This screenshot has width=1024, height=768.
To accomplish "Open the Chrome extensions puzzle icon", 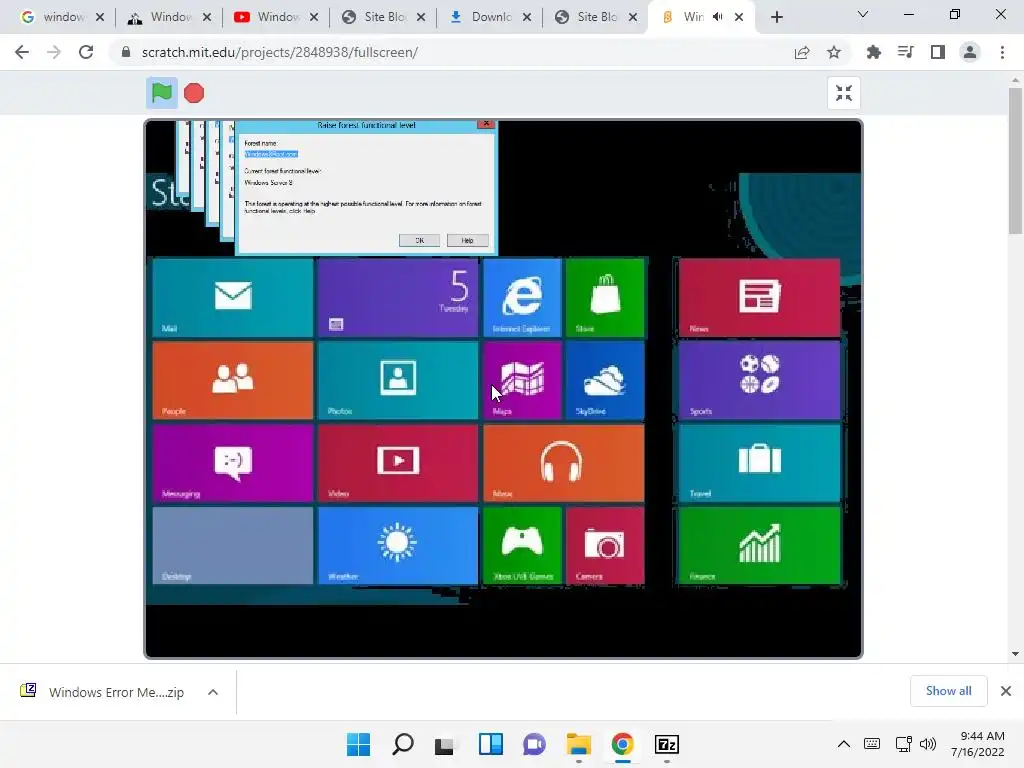I will 874,52.
